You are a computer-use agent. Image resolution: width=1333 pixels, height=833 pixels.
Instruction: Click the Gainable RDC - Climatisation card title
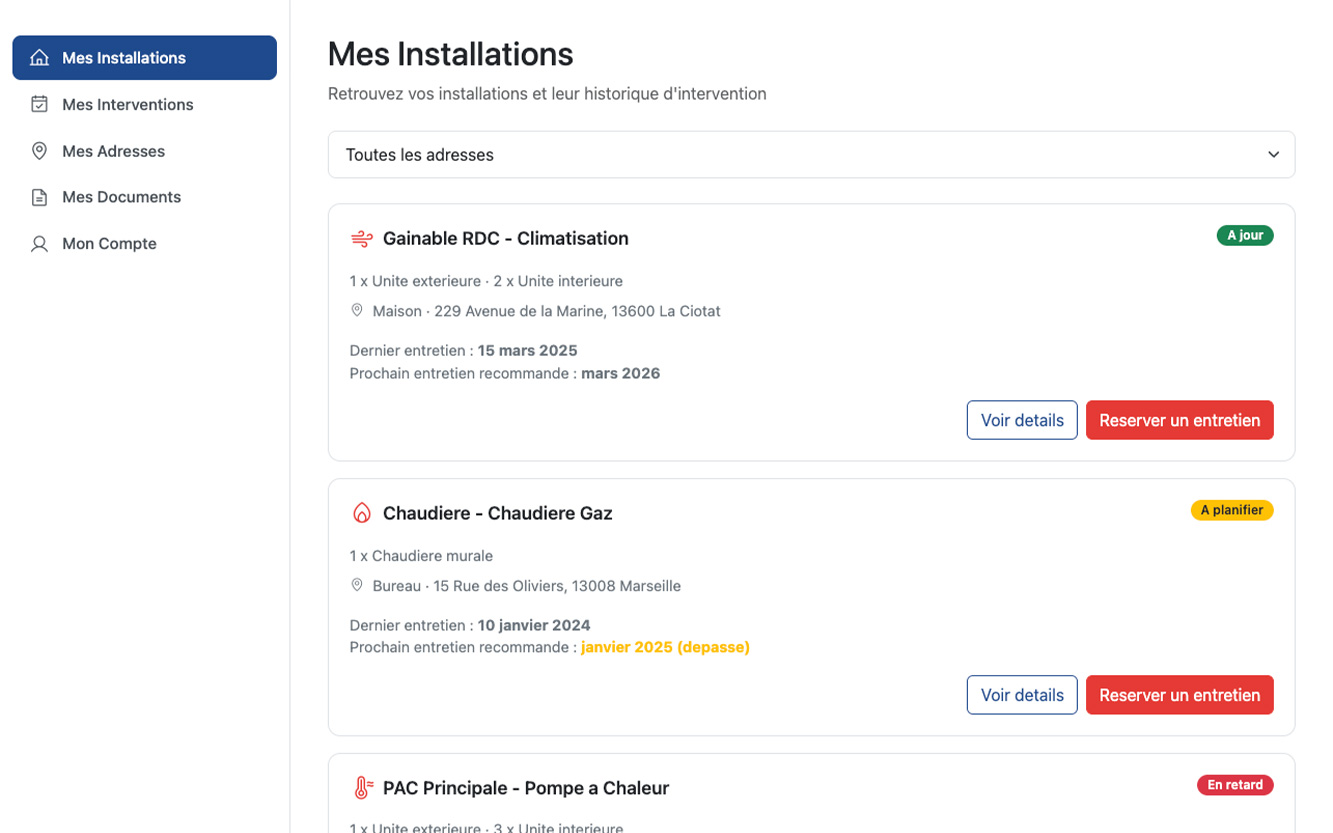[x=505, y=238]
